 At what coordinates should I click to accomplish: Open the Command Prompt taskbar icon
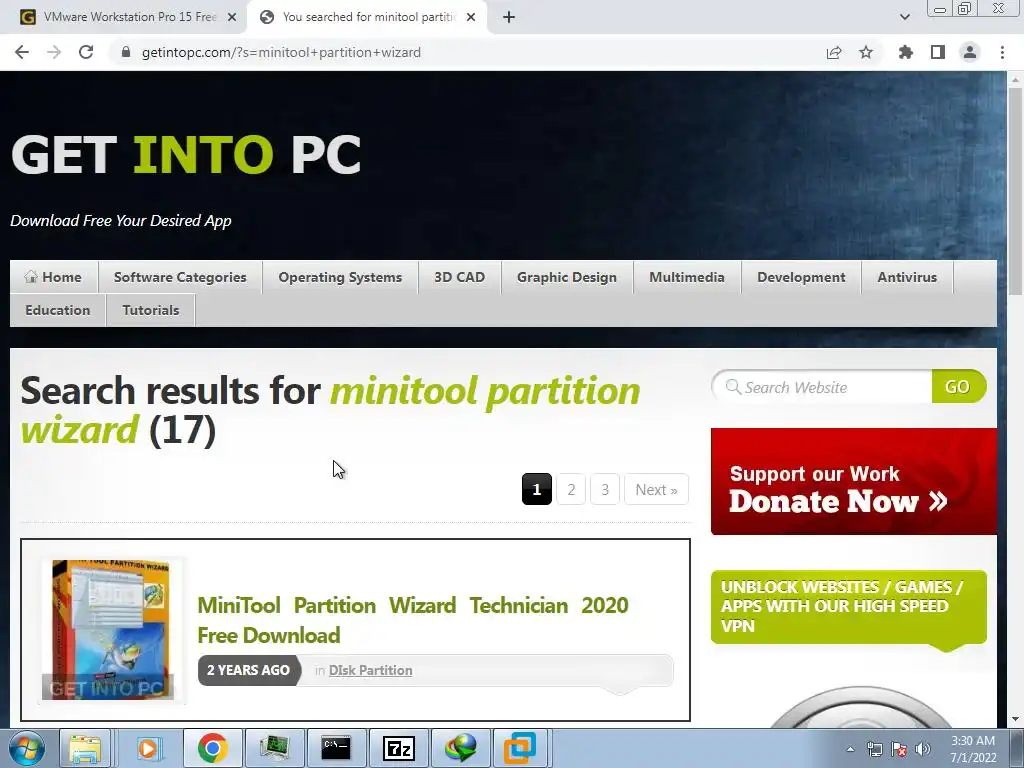(336, 748)
